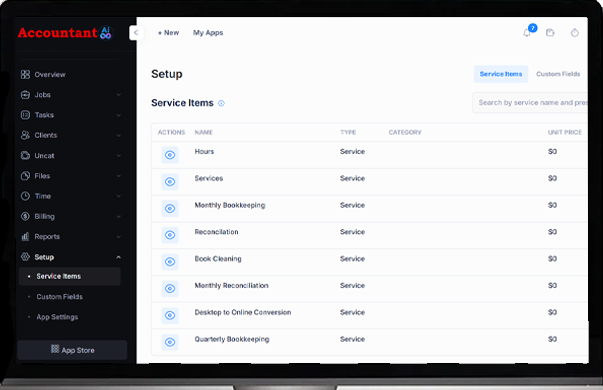Screen dimensions: 603x390
Task: Click the info icon beside Service Items heading
Action: click(222, 103)
